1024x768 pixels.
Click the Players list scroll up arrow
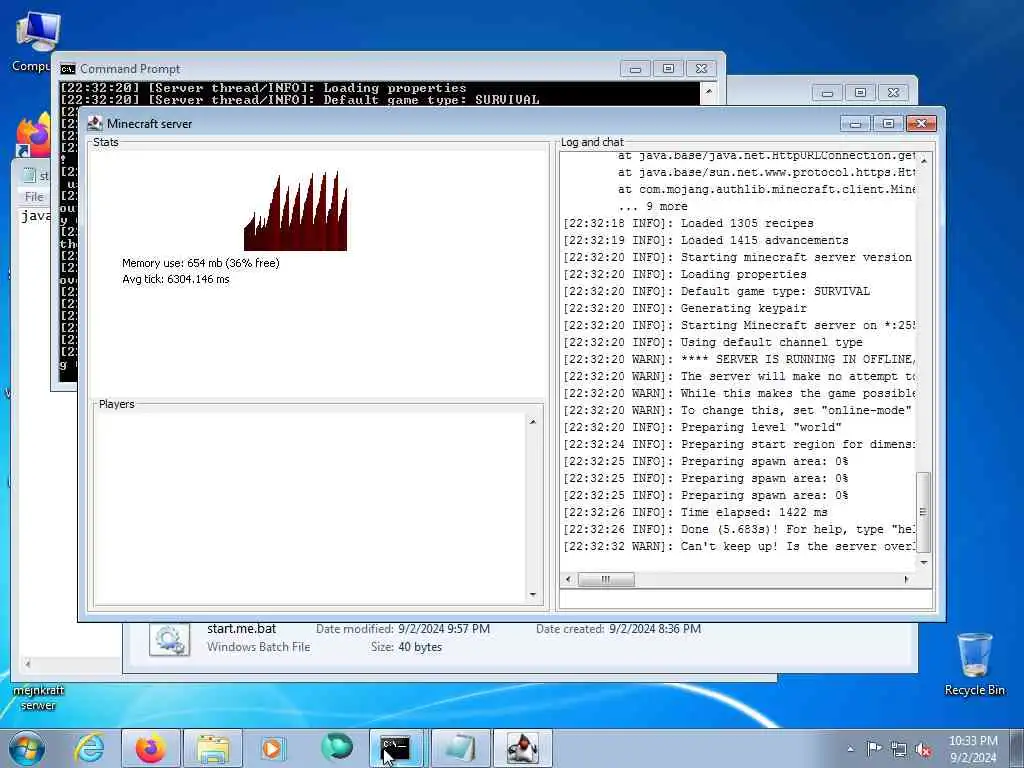pyautogui.click(x=533, y=422)
